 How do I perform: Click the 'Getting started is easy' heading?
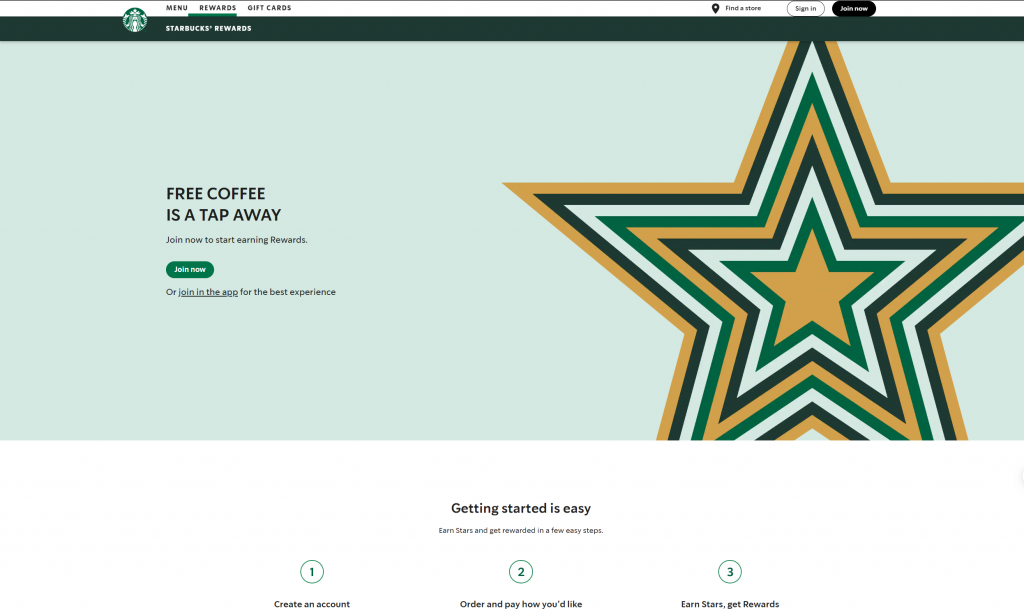coord(520,508)
